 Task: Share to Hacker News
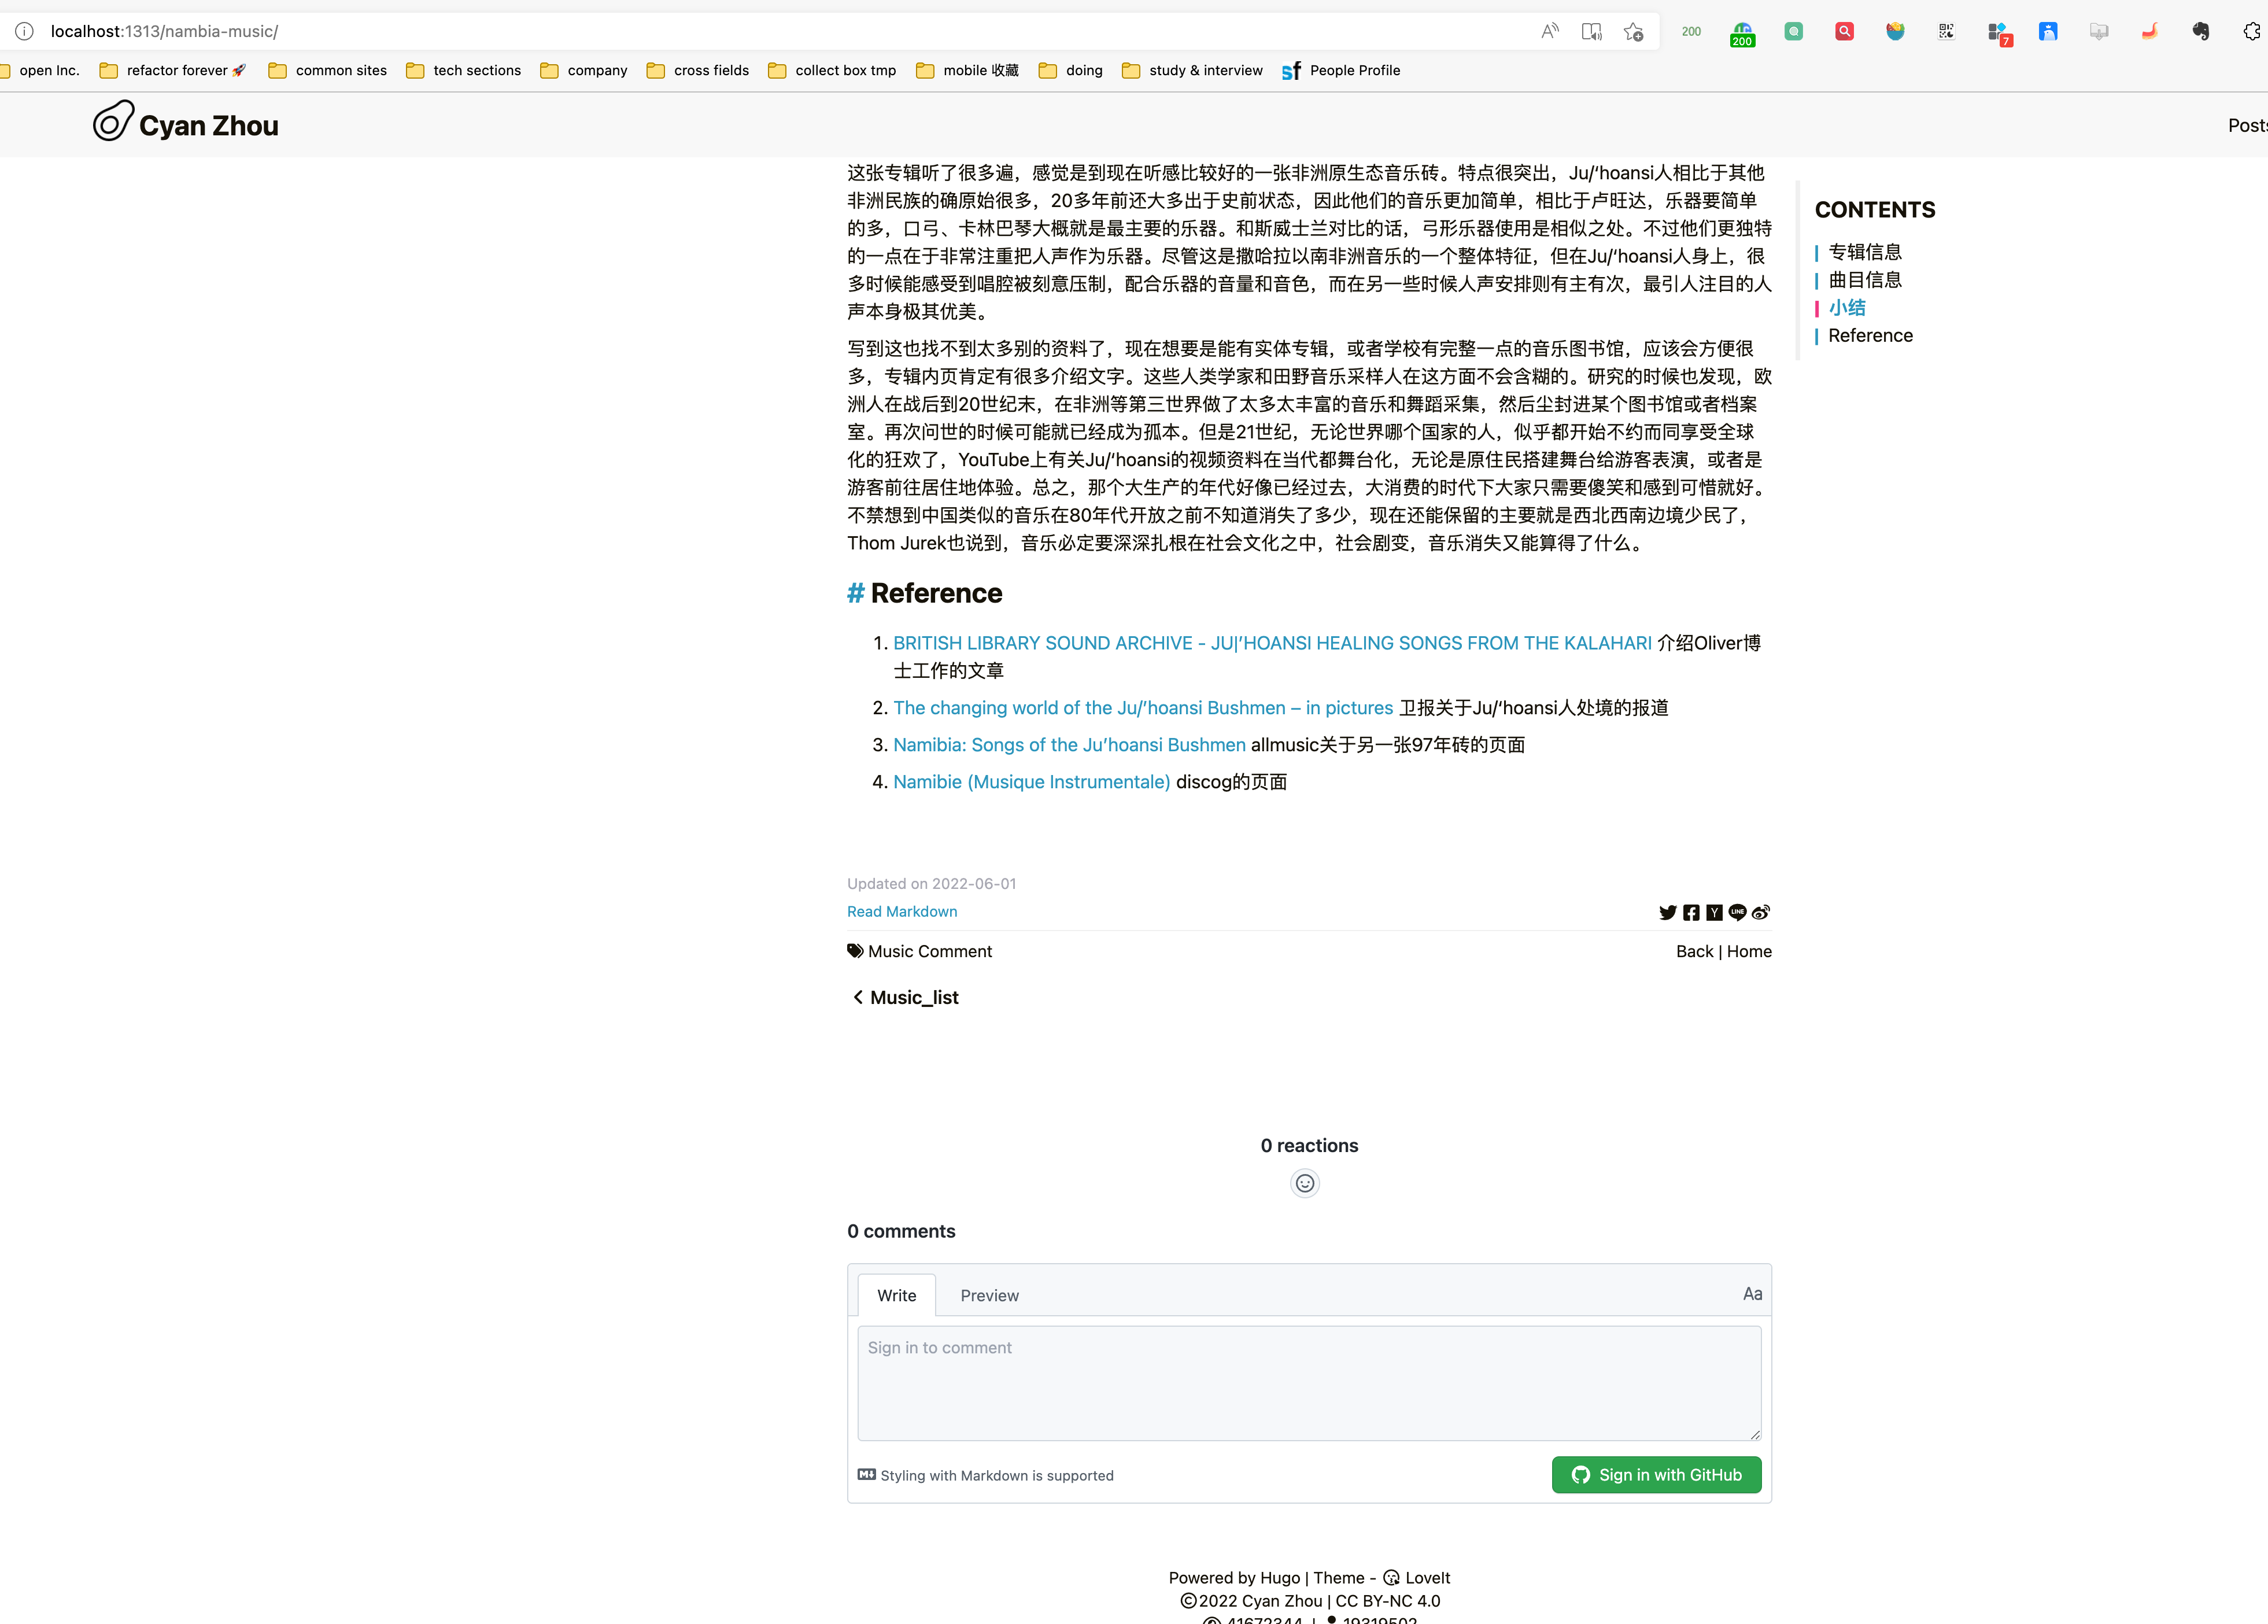click(1715, 913)
